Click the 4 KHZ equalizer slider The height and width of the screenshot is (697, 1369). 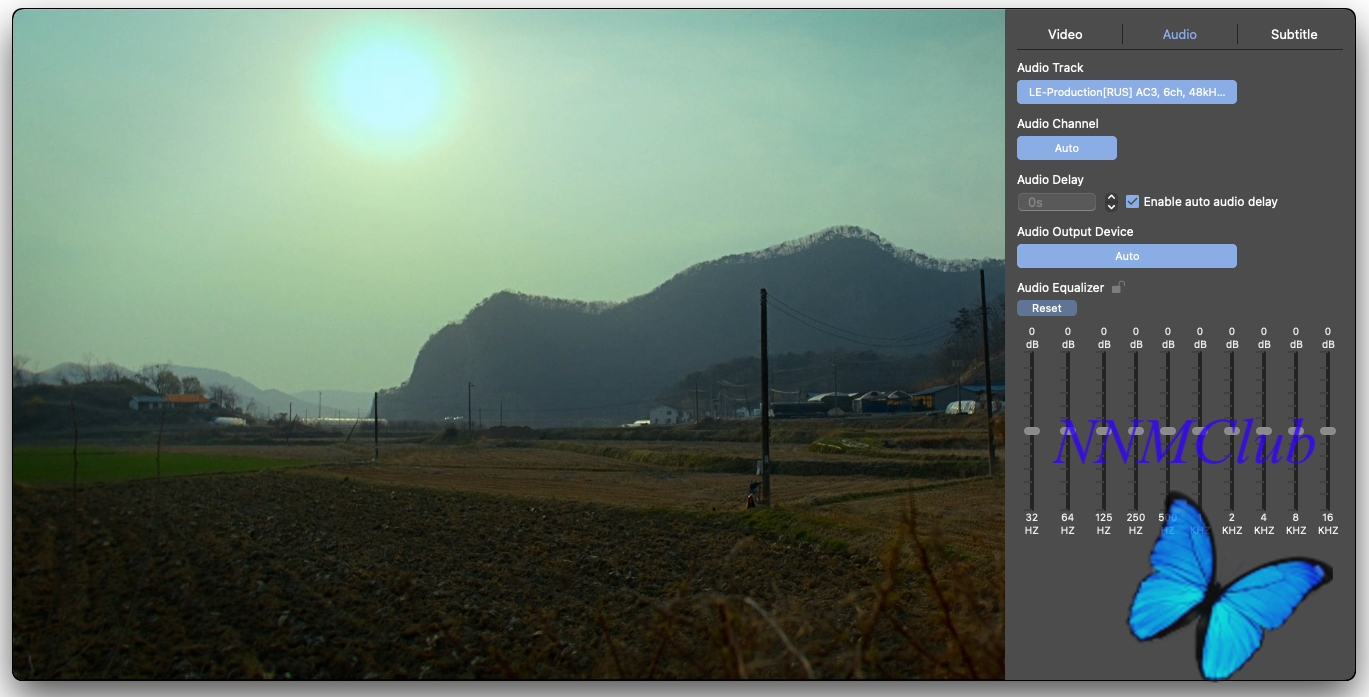coord(1264,431)
